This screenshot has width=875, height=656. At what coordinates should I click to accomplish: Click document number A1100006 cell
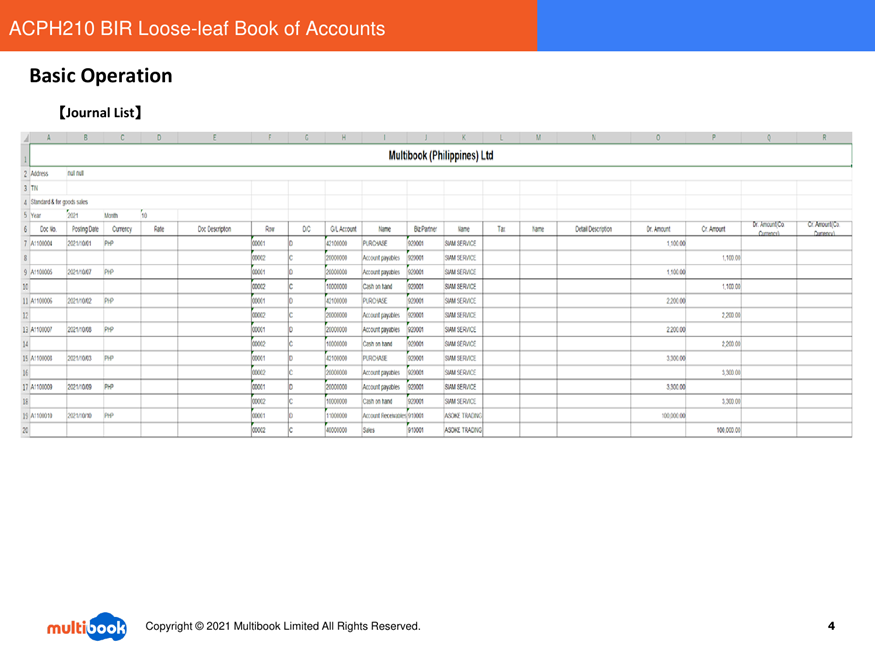(48, 301)
